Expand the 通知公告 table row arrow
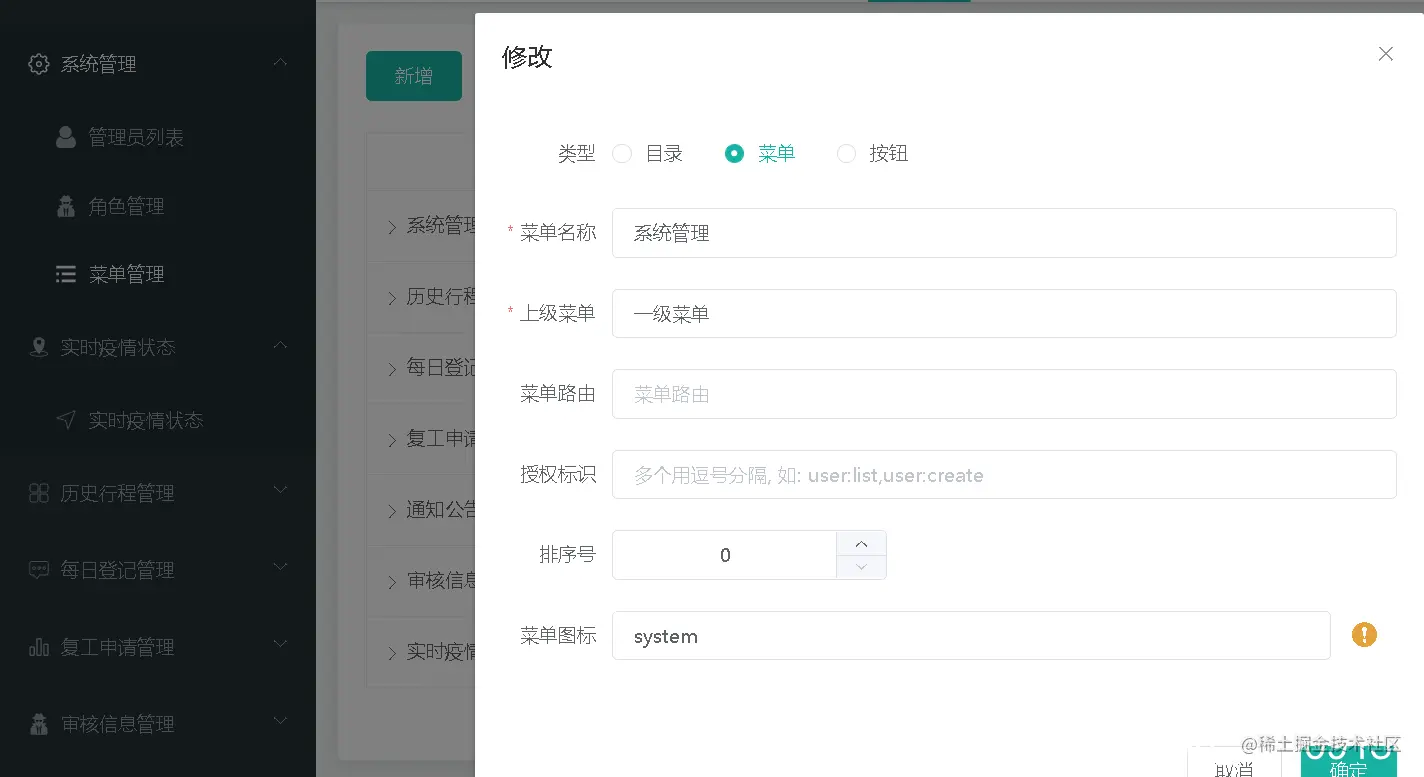 (392, 511)
